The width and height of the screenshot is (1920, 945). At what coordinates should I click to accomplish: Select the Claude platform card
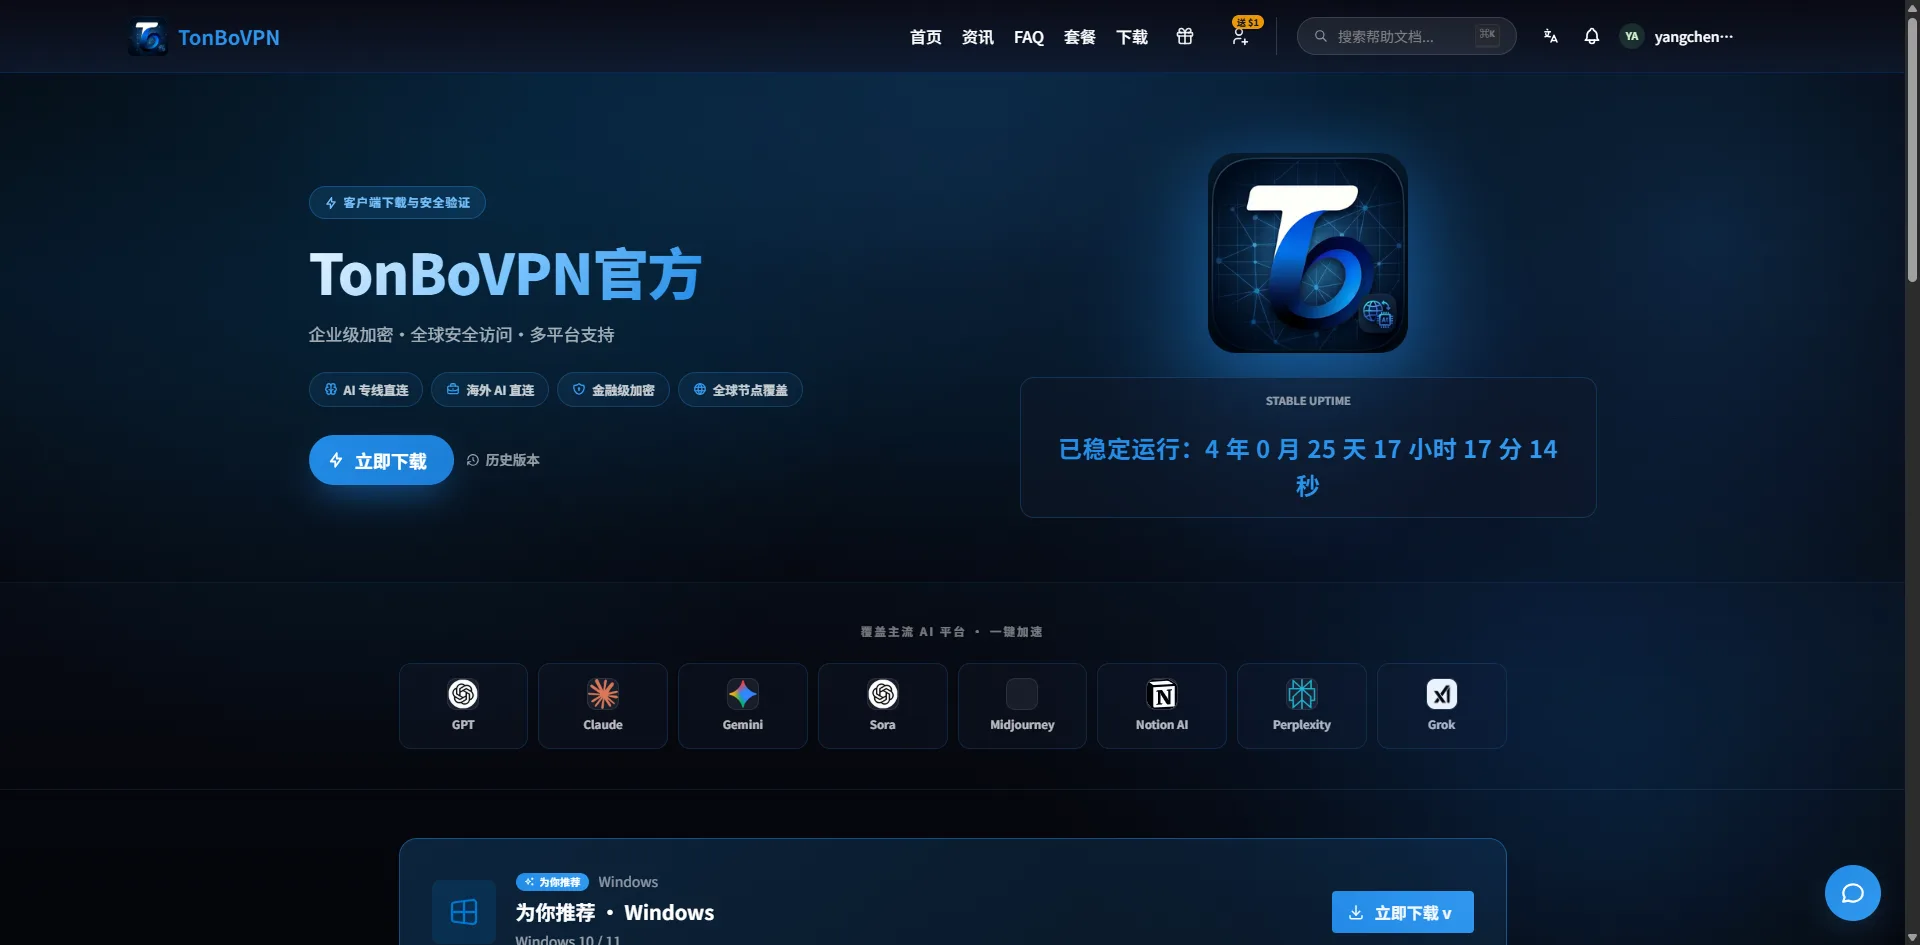(603, 705)
